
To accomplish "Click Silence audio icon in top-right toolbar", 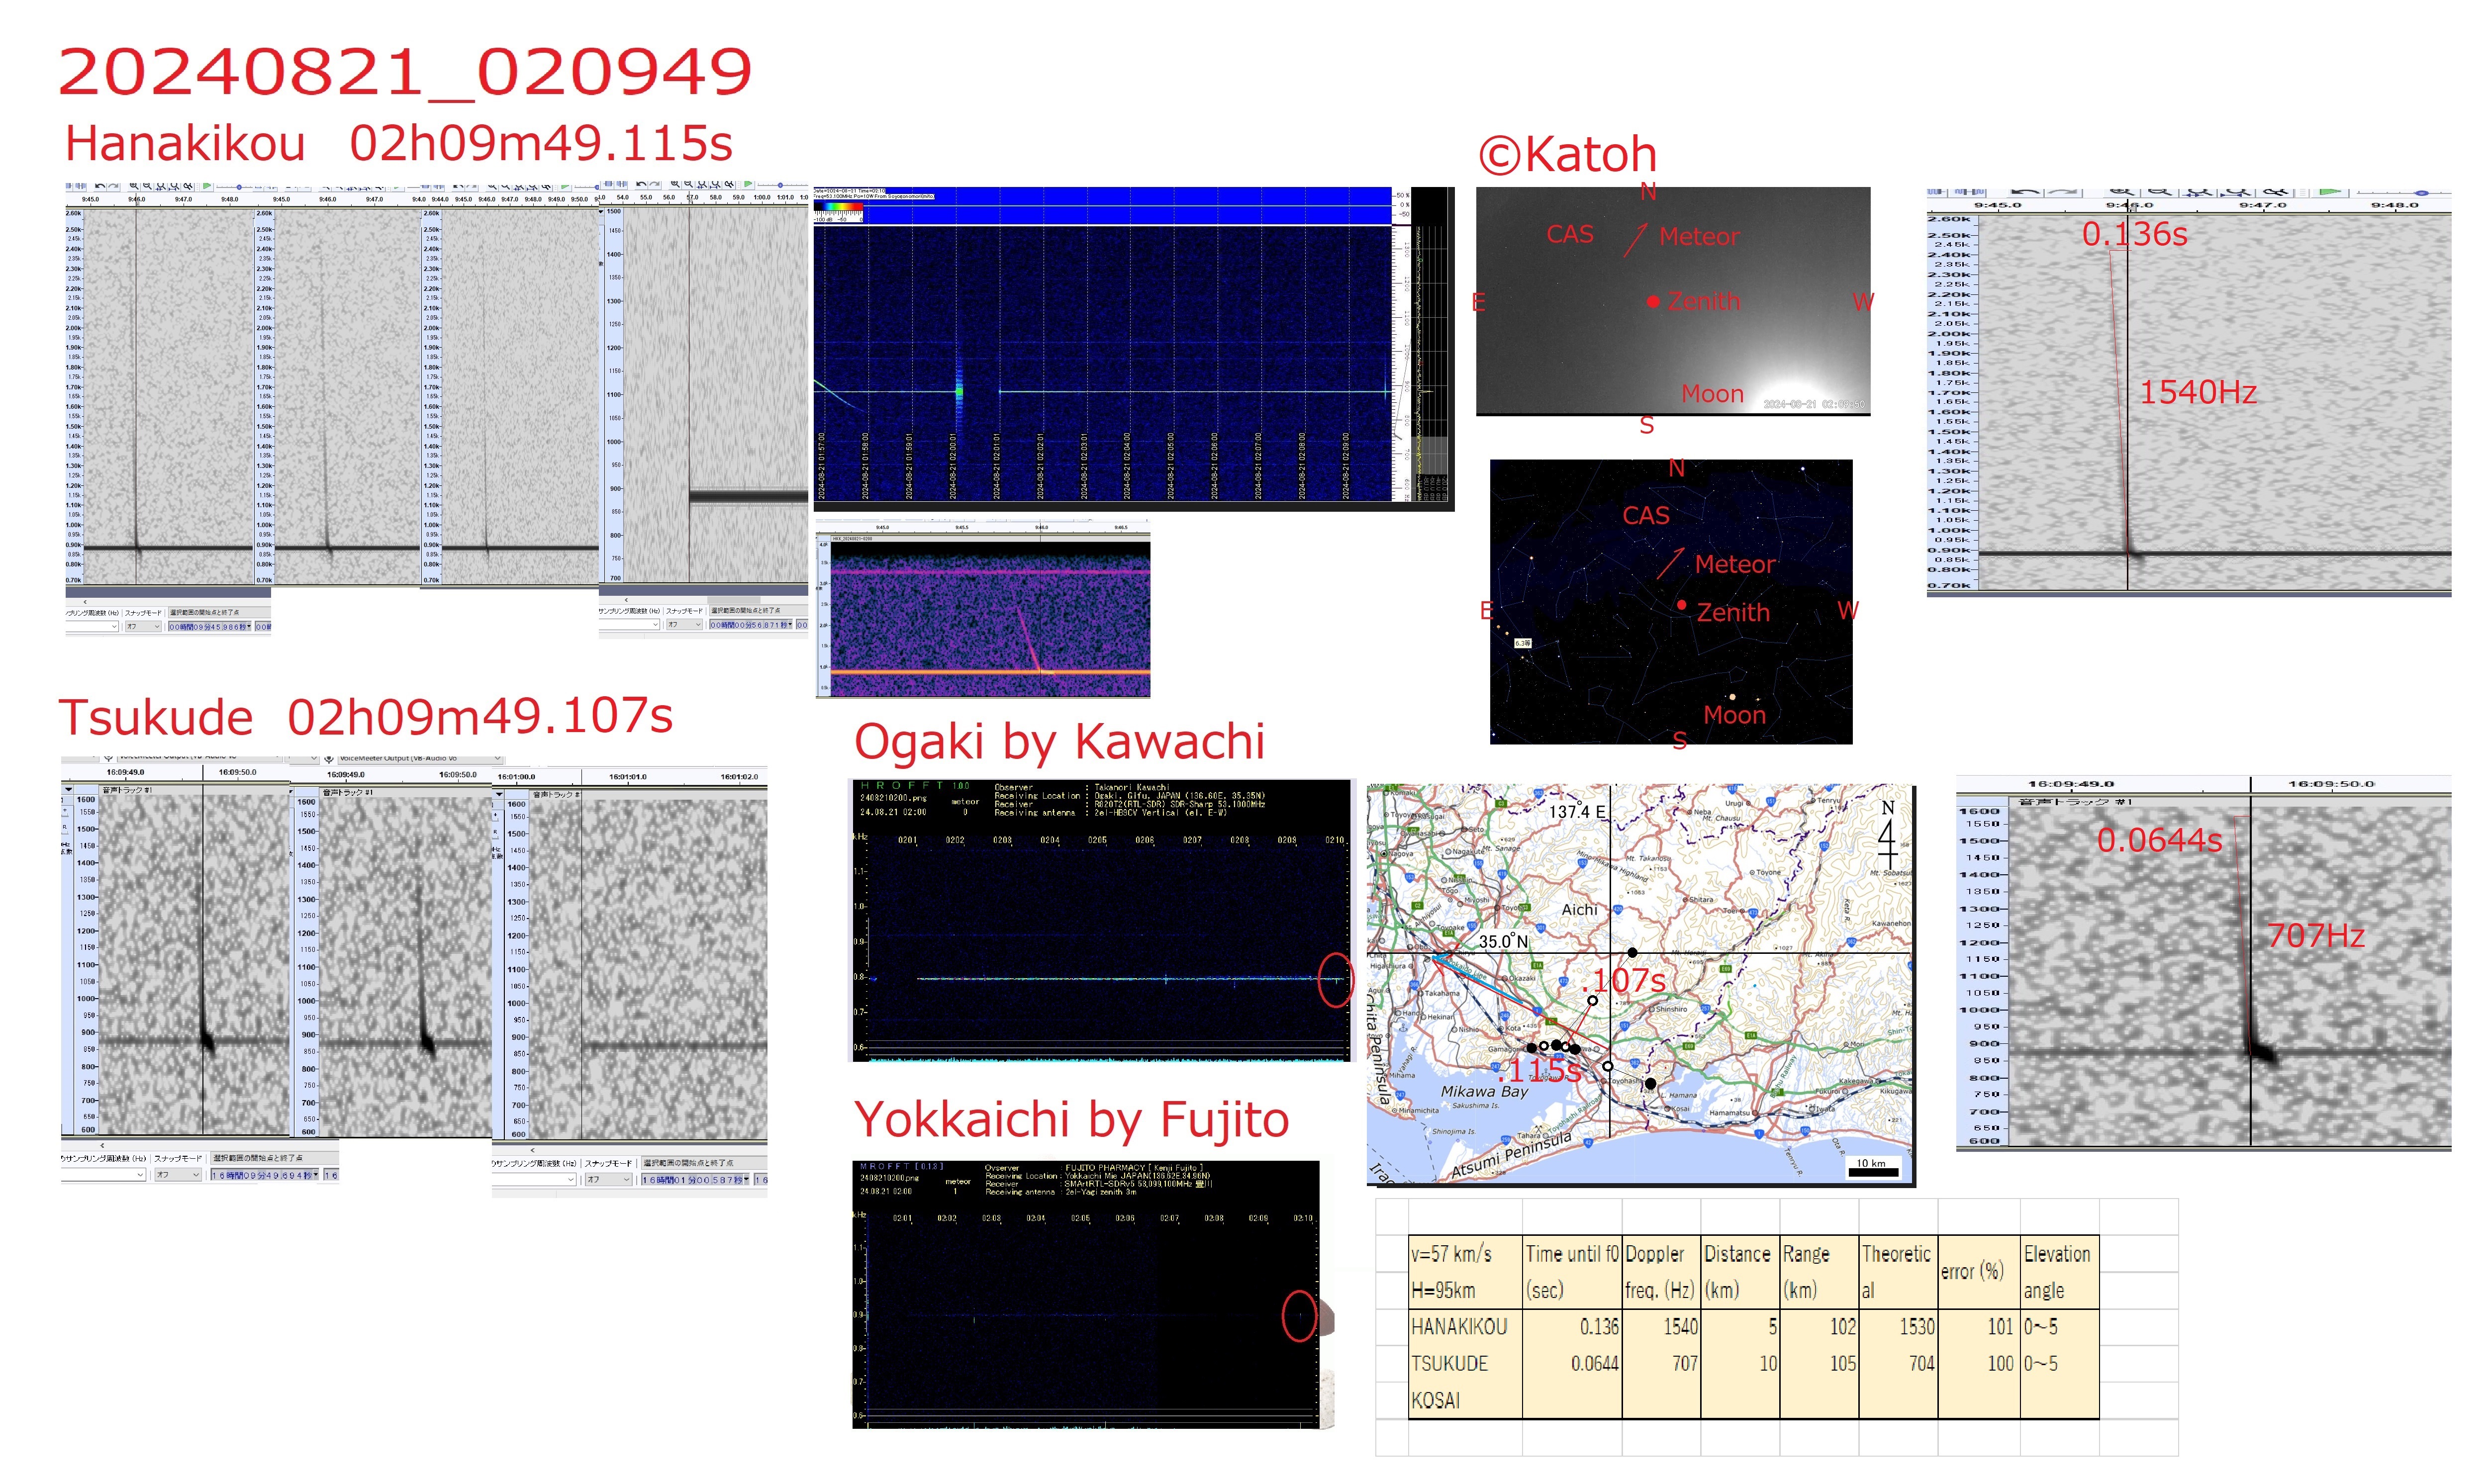I will [1970, 192].
